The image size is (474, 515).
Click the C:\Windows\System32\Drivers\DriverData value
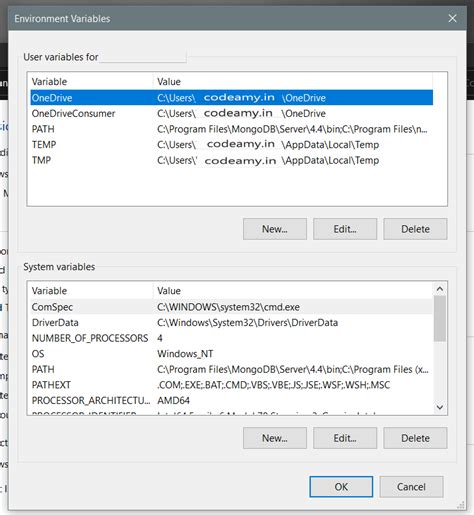[x=247, y=323]
